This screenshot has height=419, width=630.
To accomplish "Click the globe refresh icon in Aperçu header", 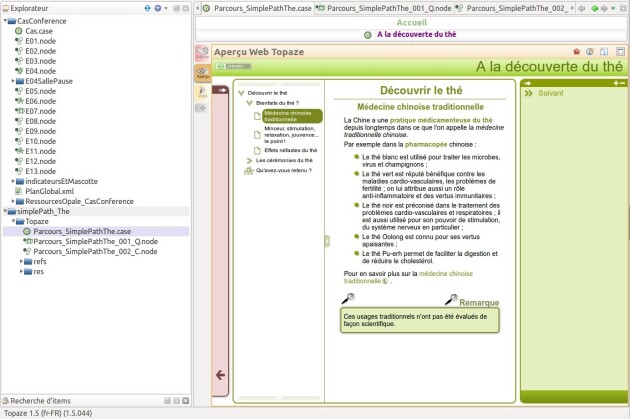I will 590,51.
